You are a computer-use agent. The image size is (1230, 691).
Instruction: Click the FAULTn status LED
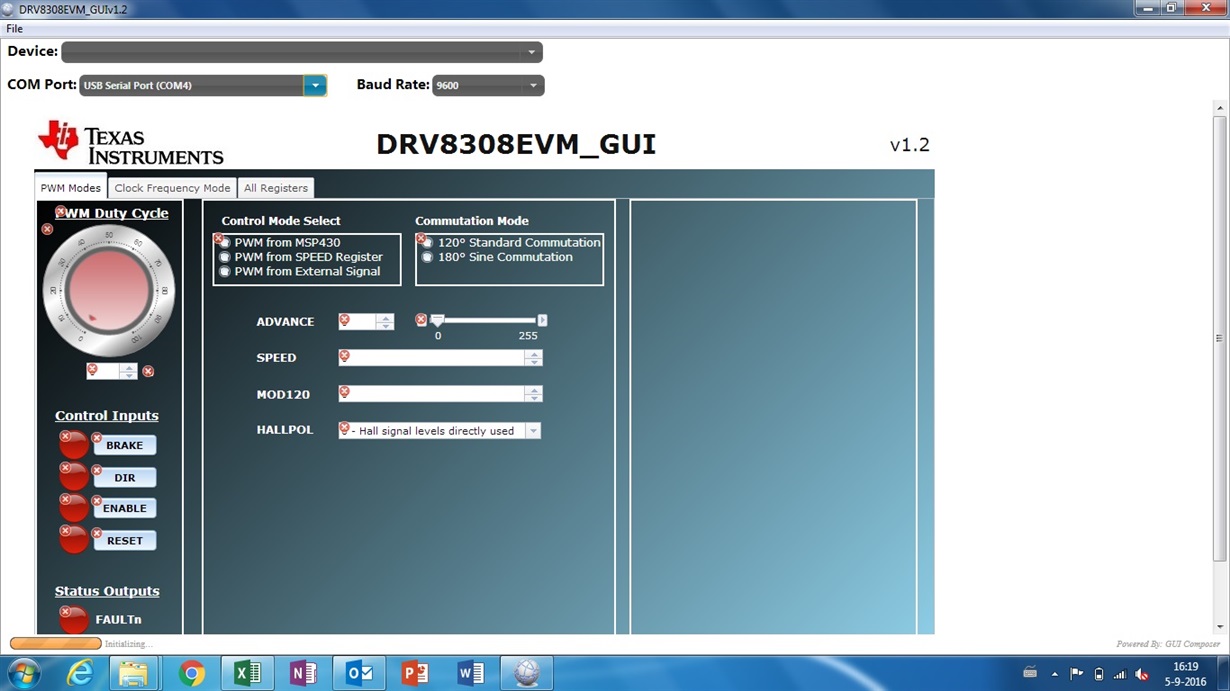coord(74,619)
